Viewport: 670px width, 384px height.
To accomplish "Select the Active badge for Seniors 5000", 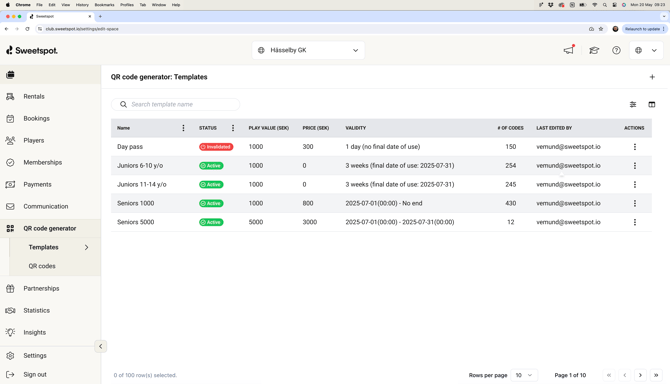I will tap(211, 222).
